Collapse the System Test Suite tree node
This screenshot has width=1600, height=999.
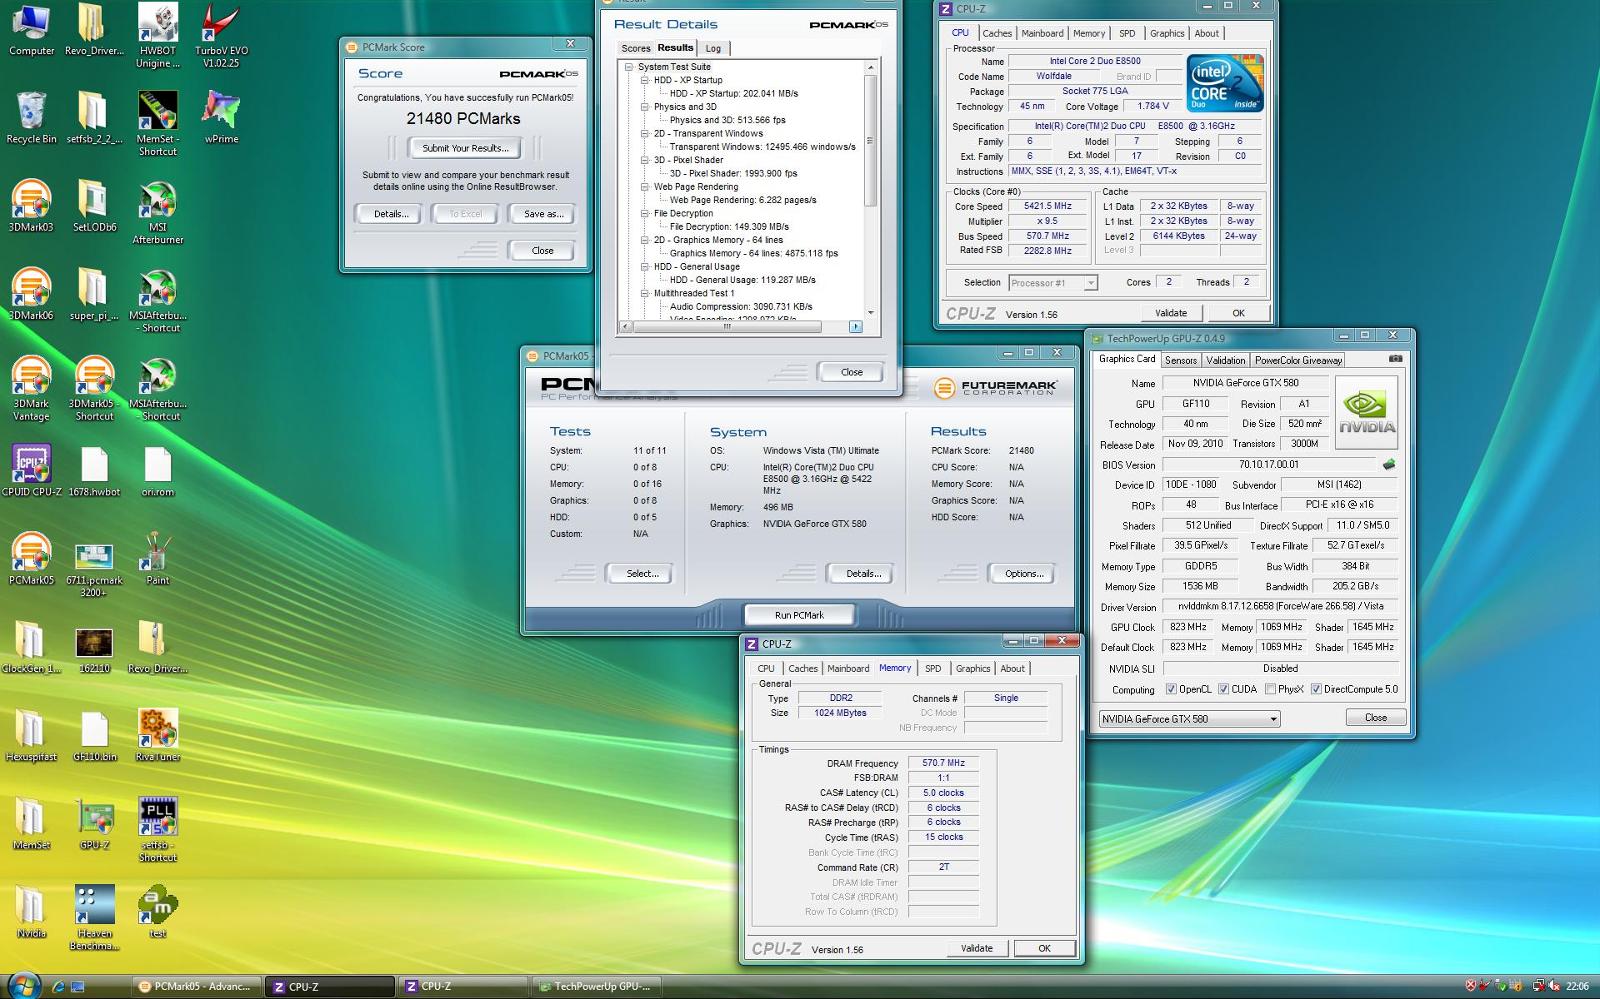click(x=629, y=67)
